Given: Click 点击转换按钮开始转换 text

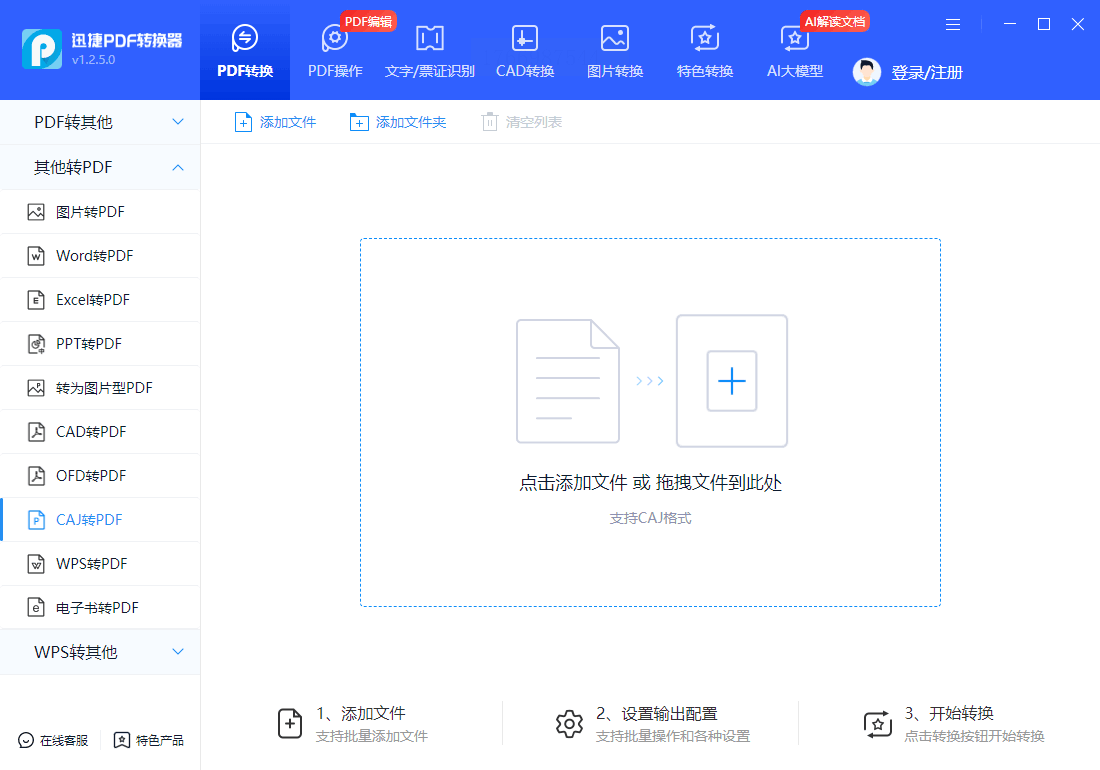Looking at the screenshot, I should point(974,736).
